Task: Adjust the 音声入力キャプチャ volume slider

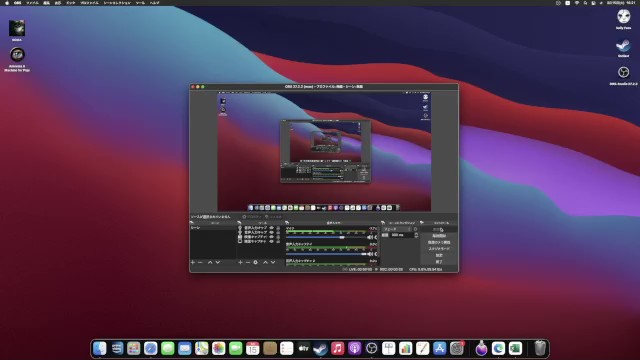Action: (x=363, y=254)
